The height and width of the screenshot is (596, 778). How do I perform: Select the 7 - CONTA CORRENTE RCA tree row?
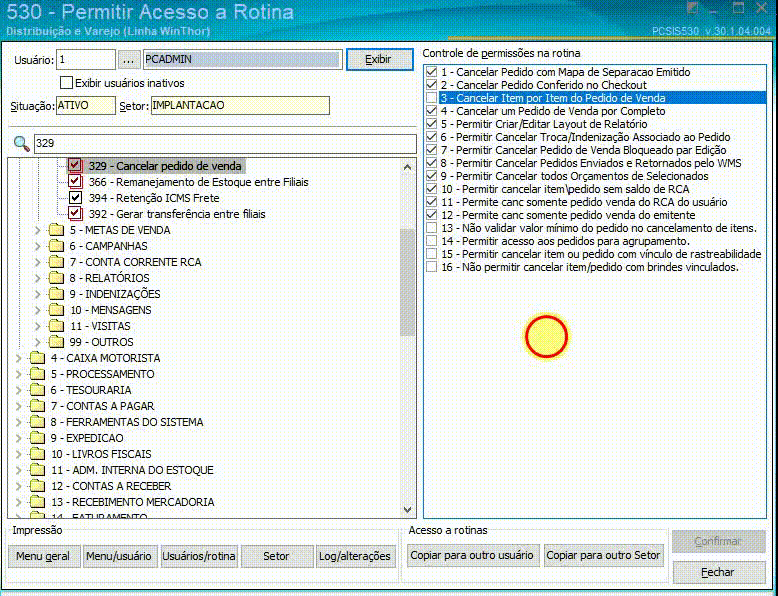tap(135, 262)
